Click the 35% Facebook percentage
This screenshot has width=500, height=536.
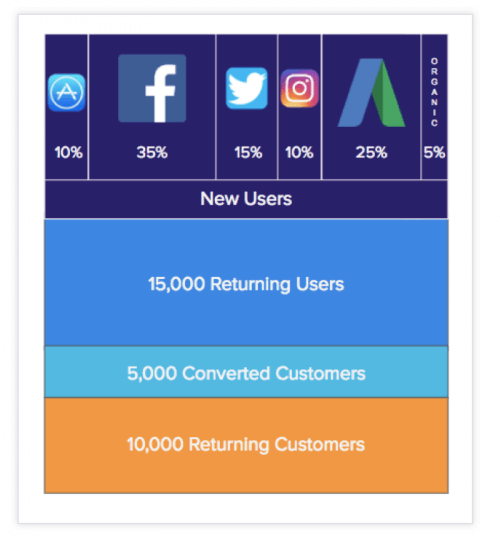point(152,152)
